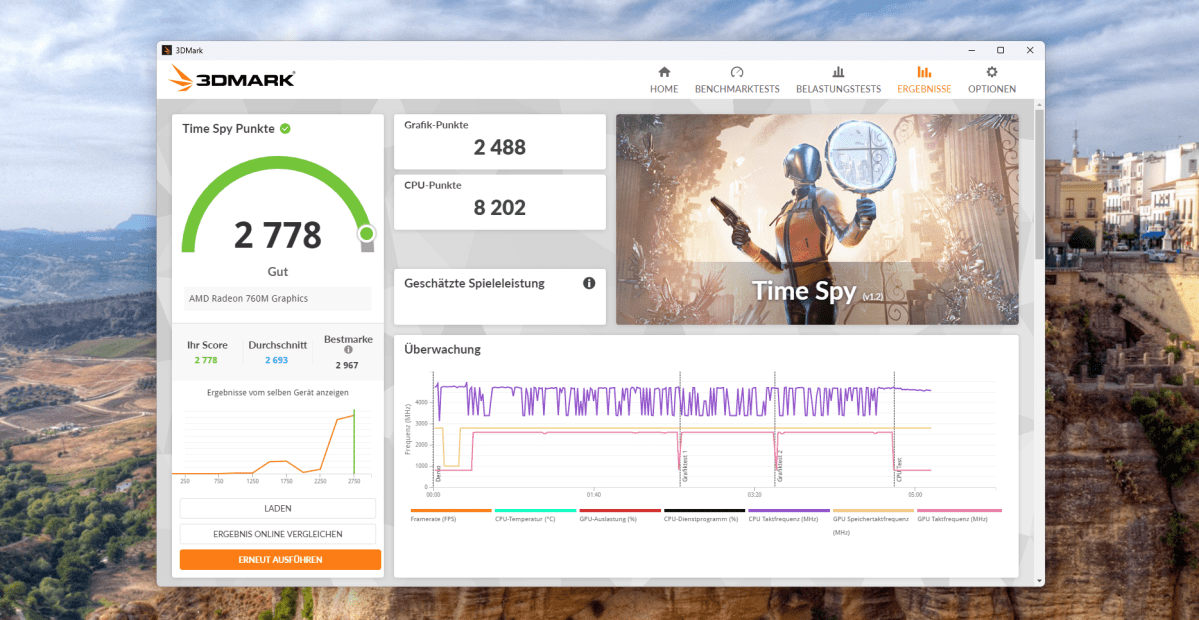Open Ergebnisse vom selben Gerät anzeigen

(x=278, y=392)
